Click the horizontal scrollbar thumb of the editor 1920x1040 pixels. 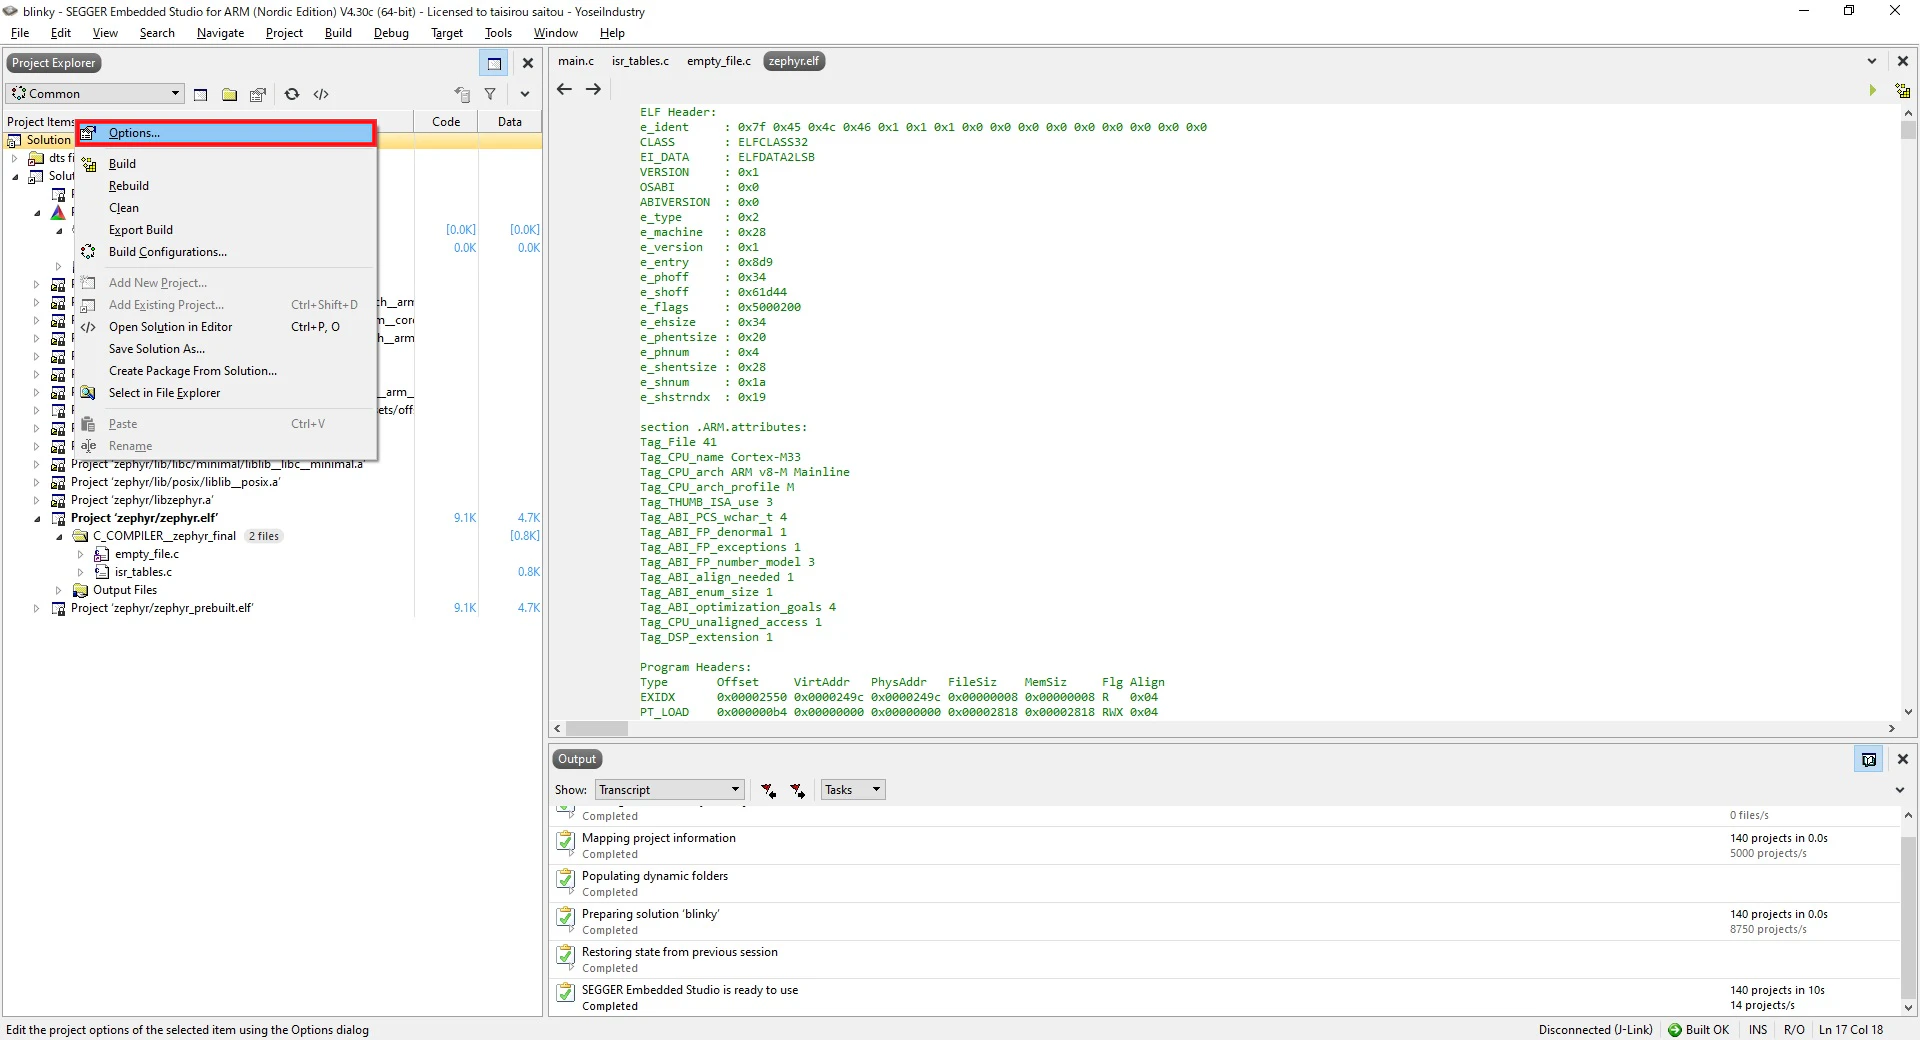[x=596, y=729]
